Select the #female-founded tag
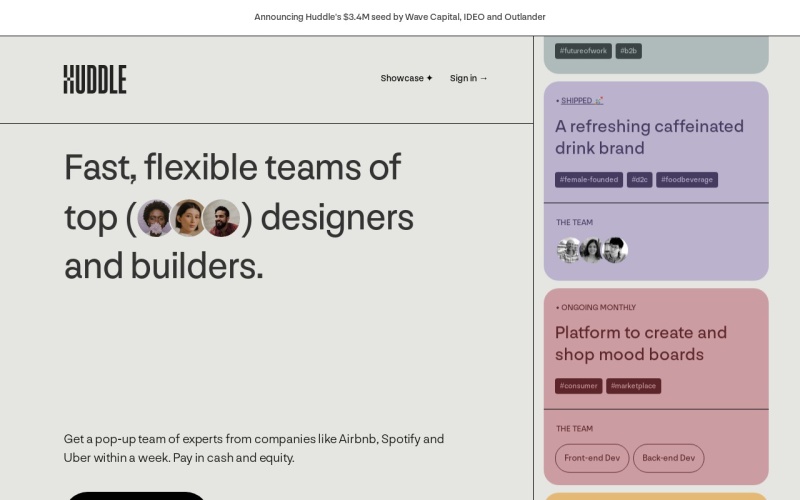Image resolution: width=800 pixels, height=500 pixels. (x=589, y=180)
